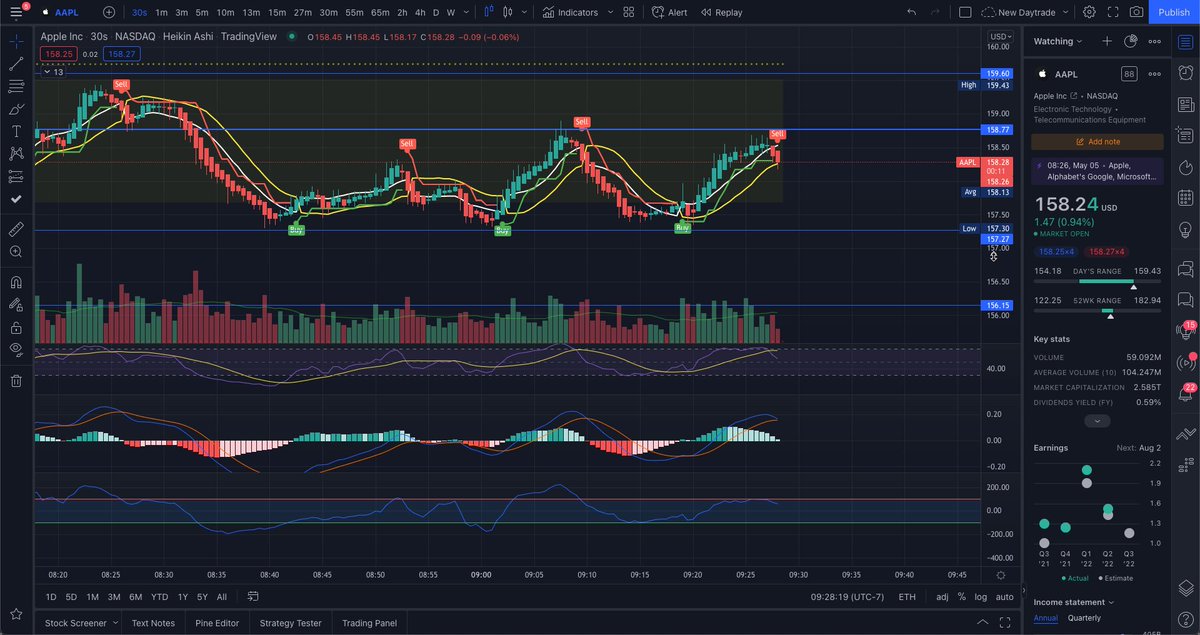
Task: Toggle log scale on price axis
Action: (979, 597)
